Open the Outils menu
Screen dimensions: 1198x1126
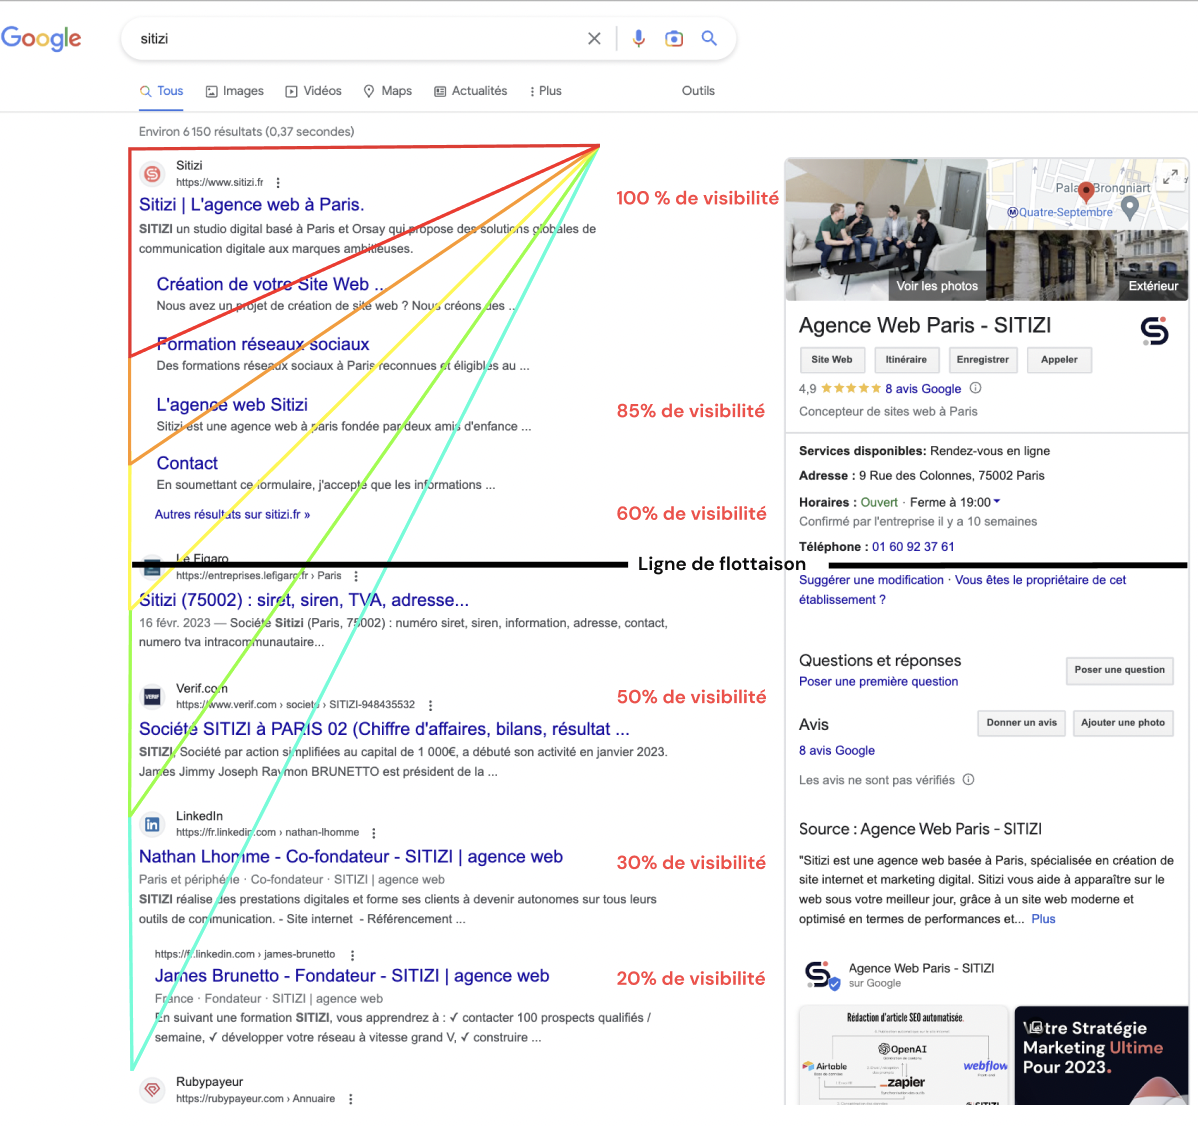[698, 91]
